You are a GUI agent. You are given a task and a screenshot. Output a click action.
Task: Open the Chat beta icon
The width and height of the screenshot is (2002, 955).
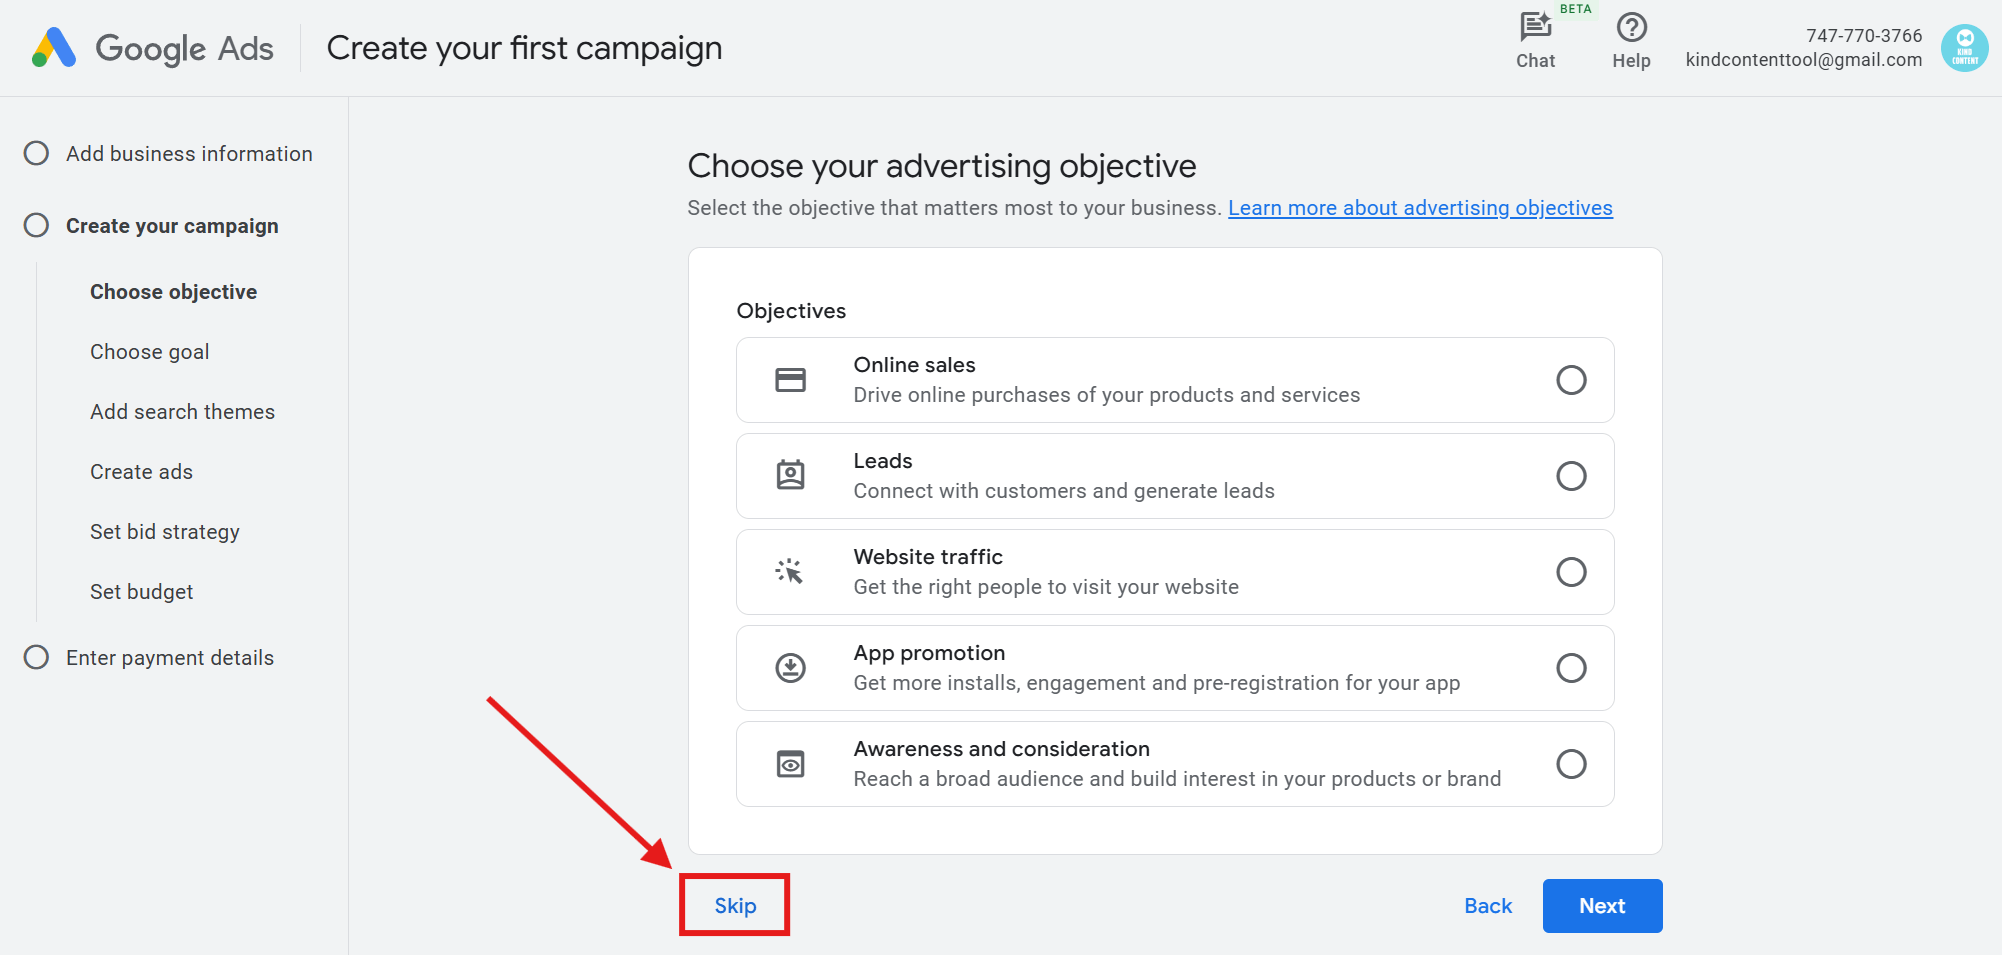[x=1535, y=28]
